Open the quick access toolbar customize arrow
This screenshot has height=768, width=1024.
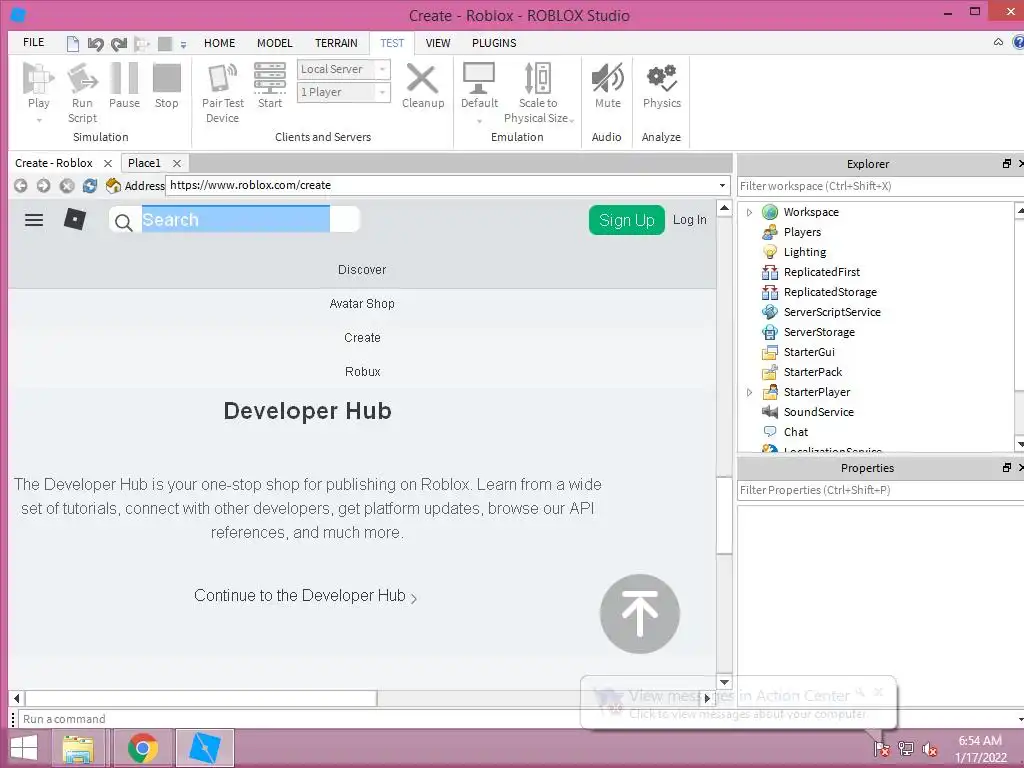(x=184, y=45)
